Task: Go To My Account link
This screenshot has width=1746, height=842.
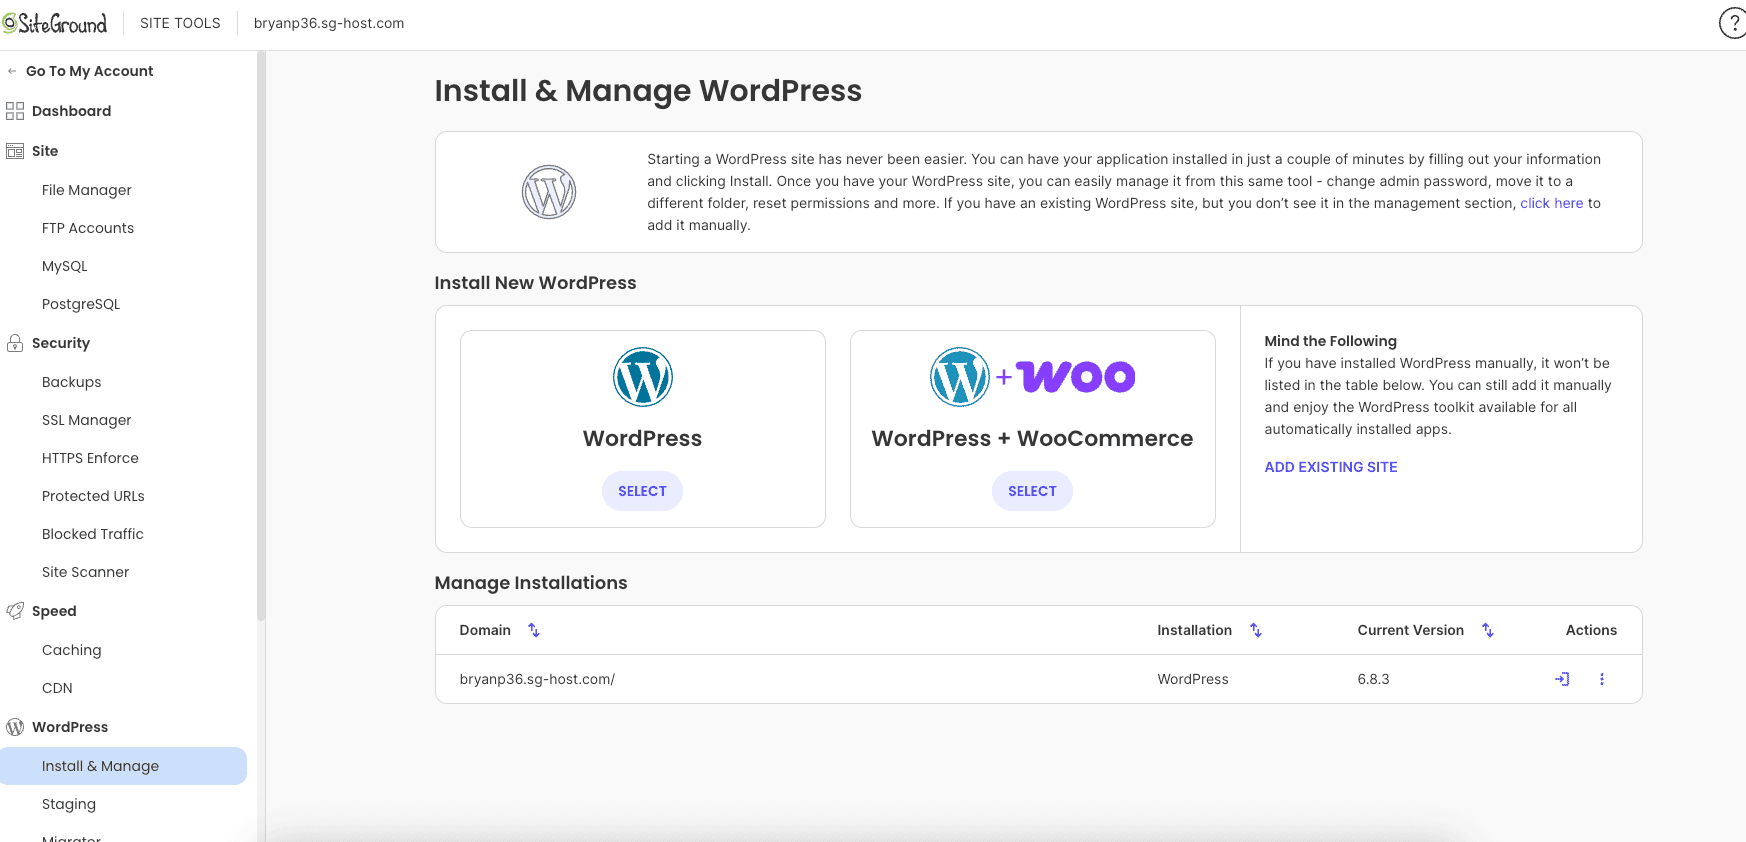Action: pyautogui.click(x=90, y=71)
